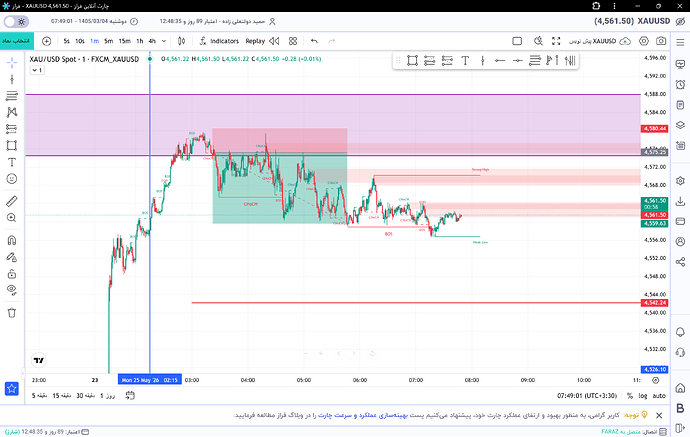Click the trash remove drawings icon
This screenshot has height=437, width=690.
click(12, 313)
